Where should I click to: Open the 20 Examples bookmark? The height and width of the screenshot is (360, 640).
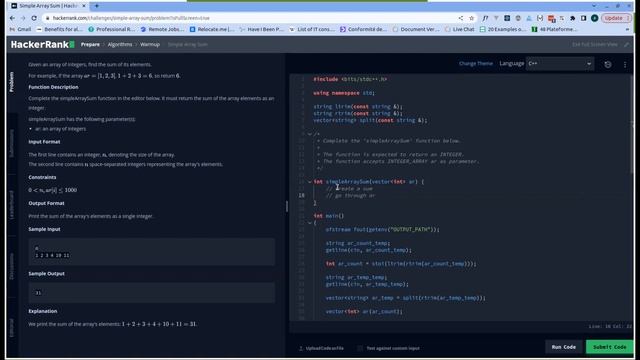[503, 29]
